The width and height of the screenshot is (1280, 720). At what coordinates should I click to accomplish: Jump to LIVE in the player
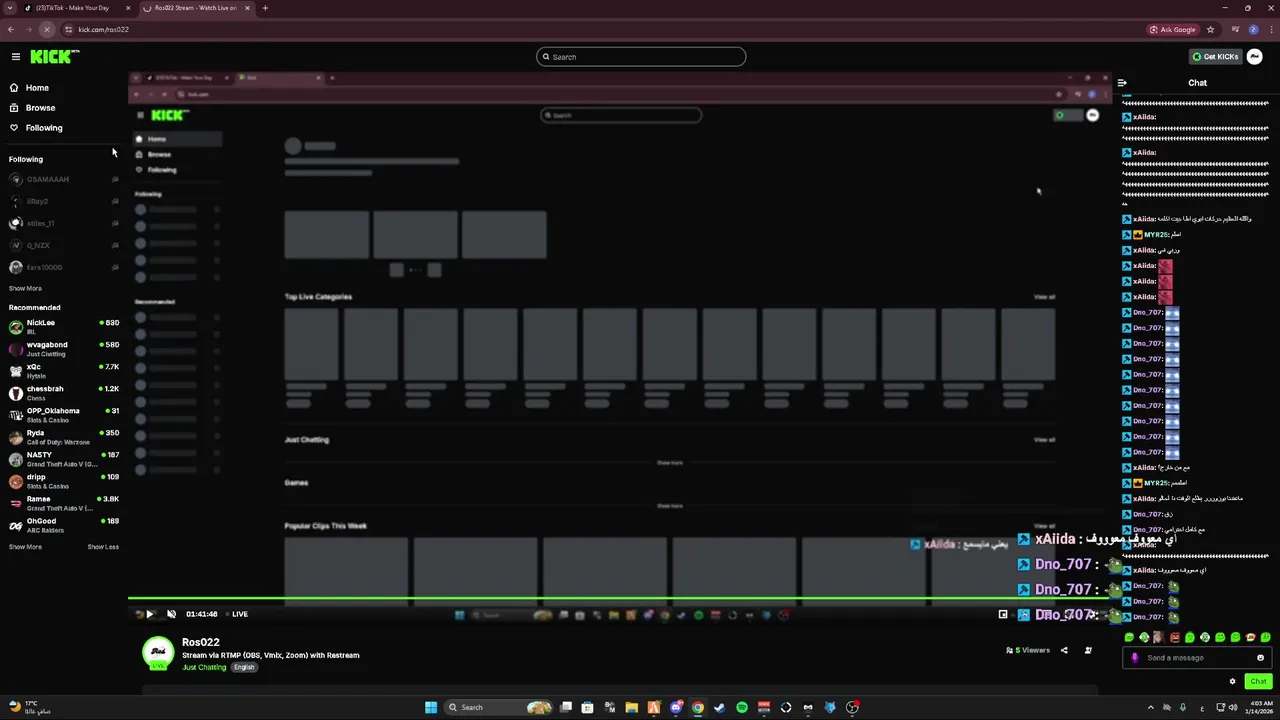[237, 614]
